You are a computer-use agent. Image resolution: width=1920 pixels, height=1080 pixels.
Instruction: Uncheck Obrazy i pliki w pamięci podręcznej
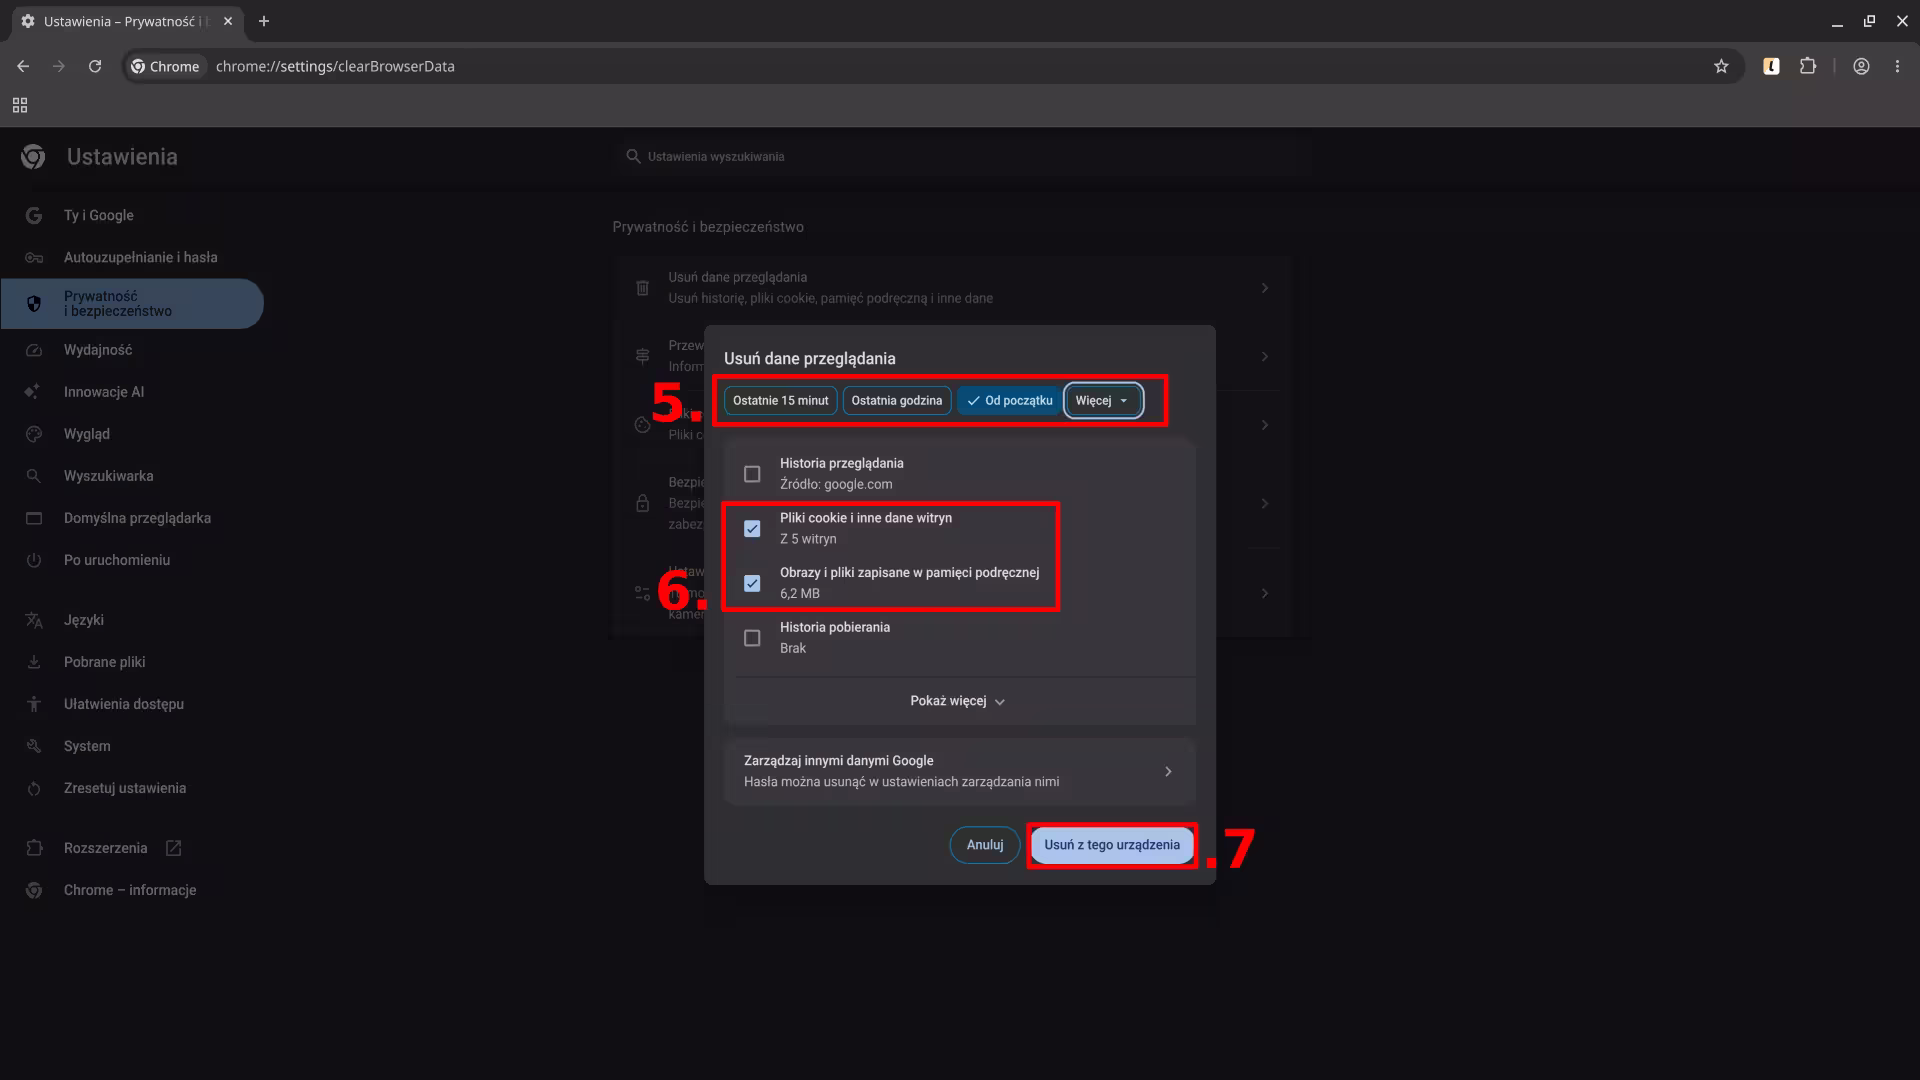coord(752,583)
